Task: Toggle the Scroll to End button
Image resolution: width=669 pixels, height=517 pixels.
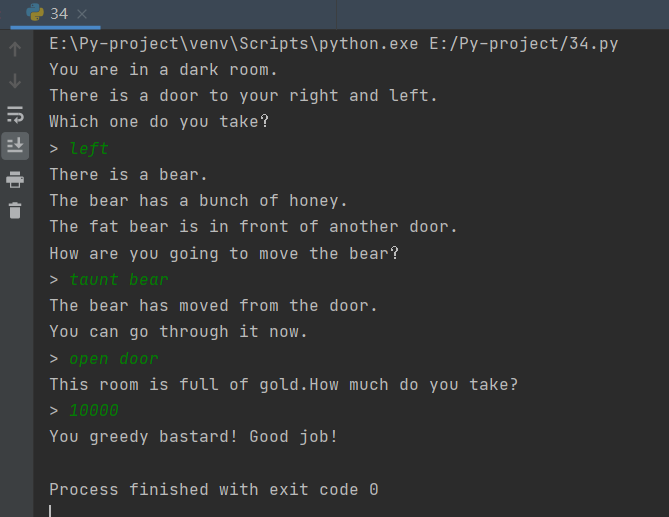Action: 15,146
